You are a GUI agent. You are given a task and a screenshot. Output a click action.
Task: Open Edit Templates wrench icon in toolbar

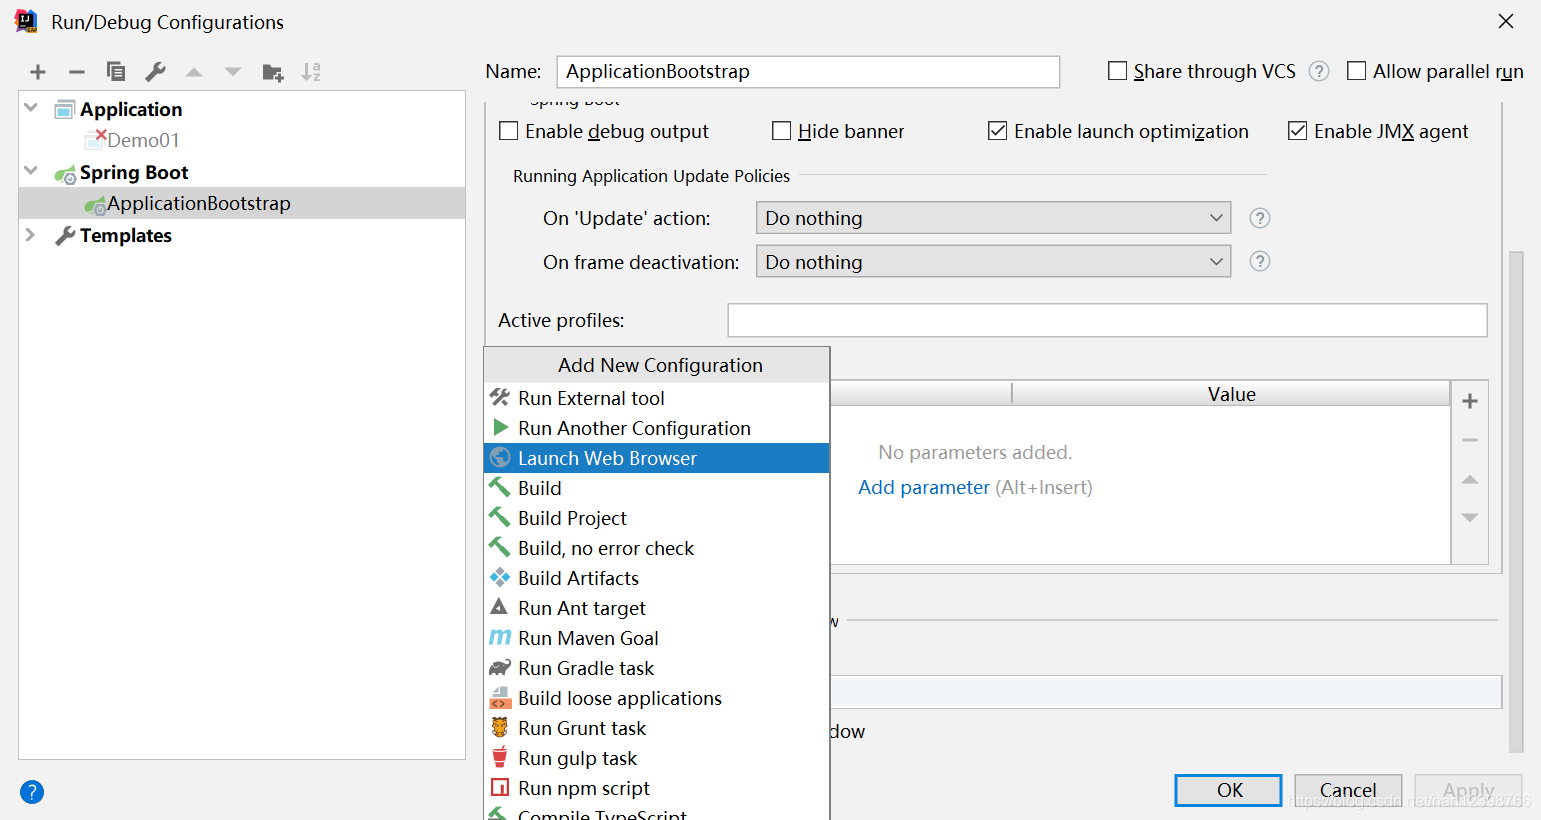pos(155,72)
